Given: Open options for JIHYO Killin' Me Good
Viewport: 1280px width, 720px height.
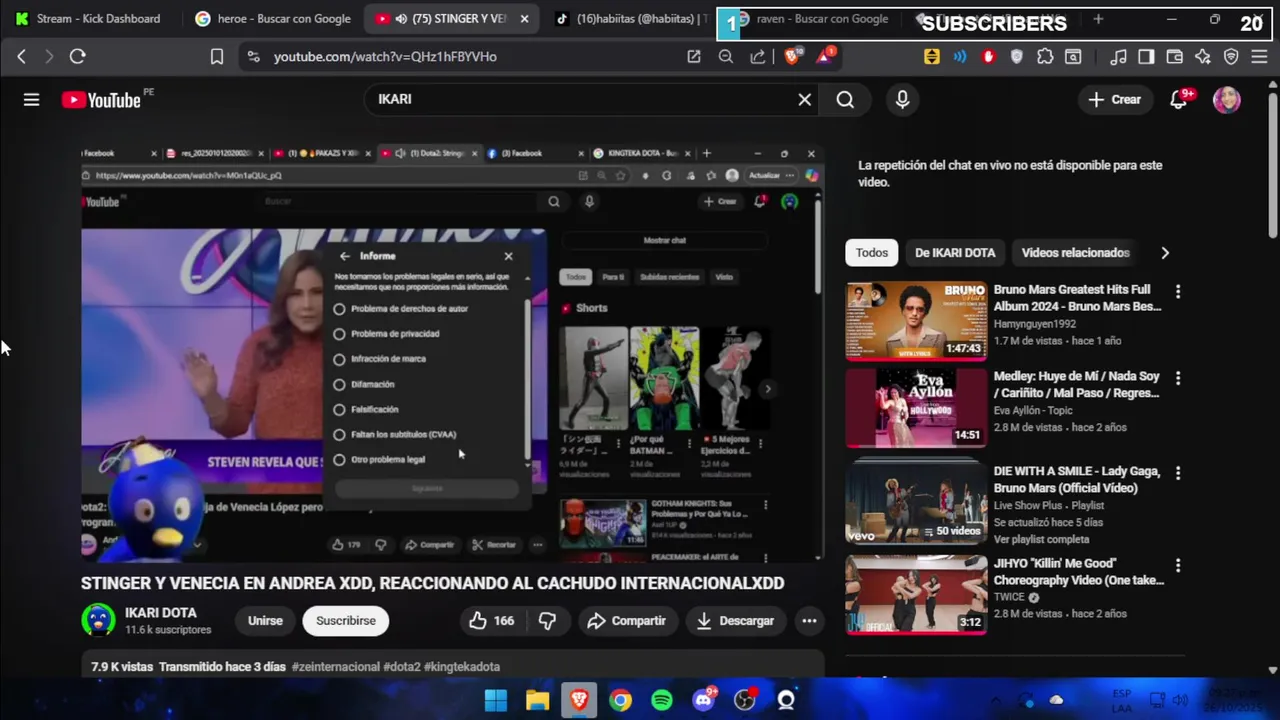Looking at the screenshot, I should point(1177,566).
